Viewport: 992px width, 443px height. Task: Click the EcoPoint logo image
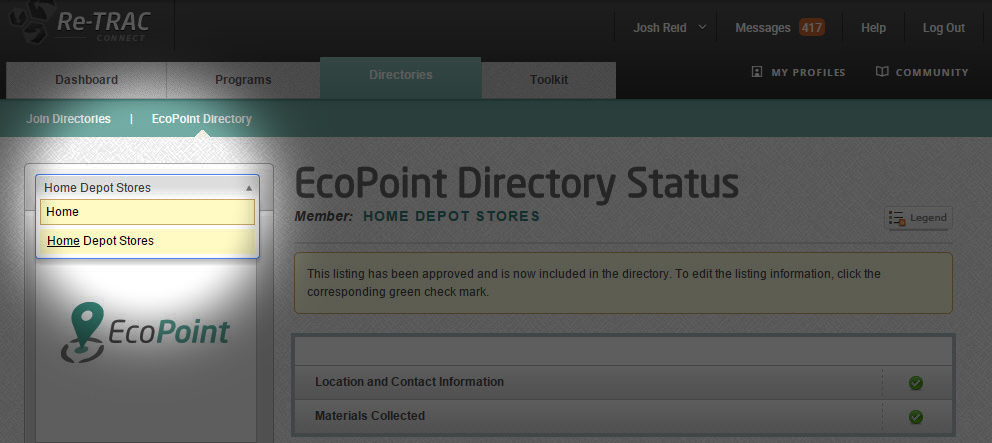click(x=146, y=333)
